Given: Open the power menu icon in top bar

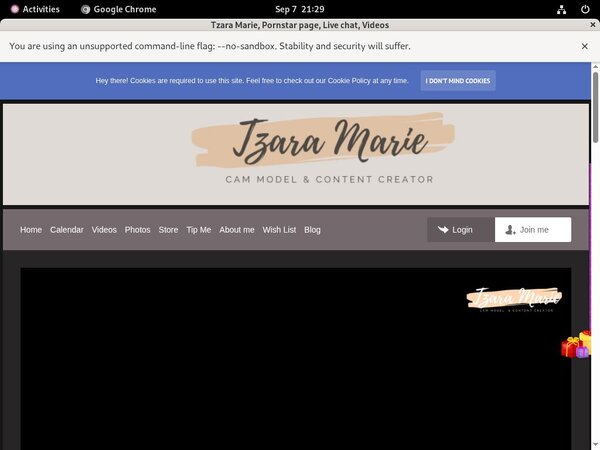Looking at the screenshot, I should (585, 9).
